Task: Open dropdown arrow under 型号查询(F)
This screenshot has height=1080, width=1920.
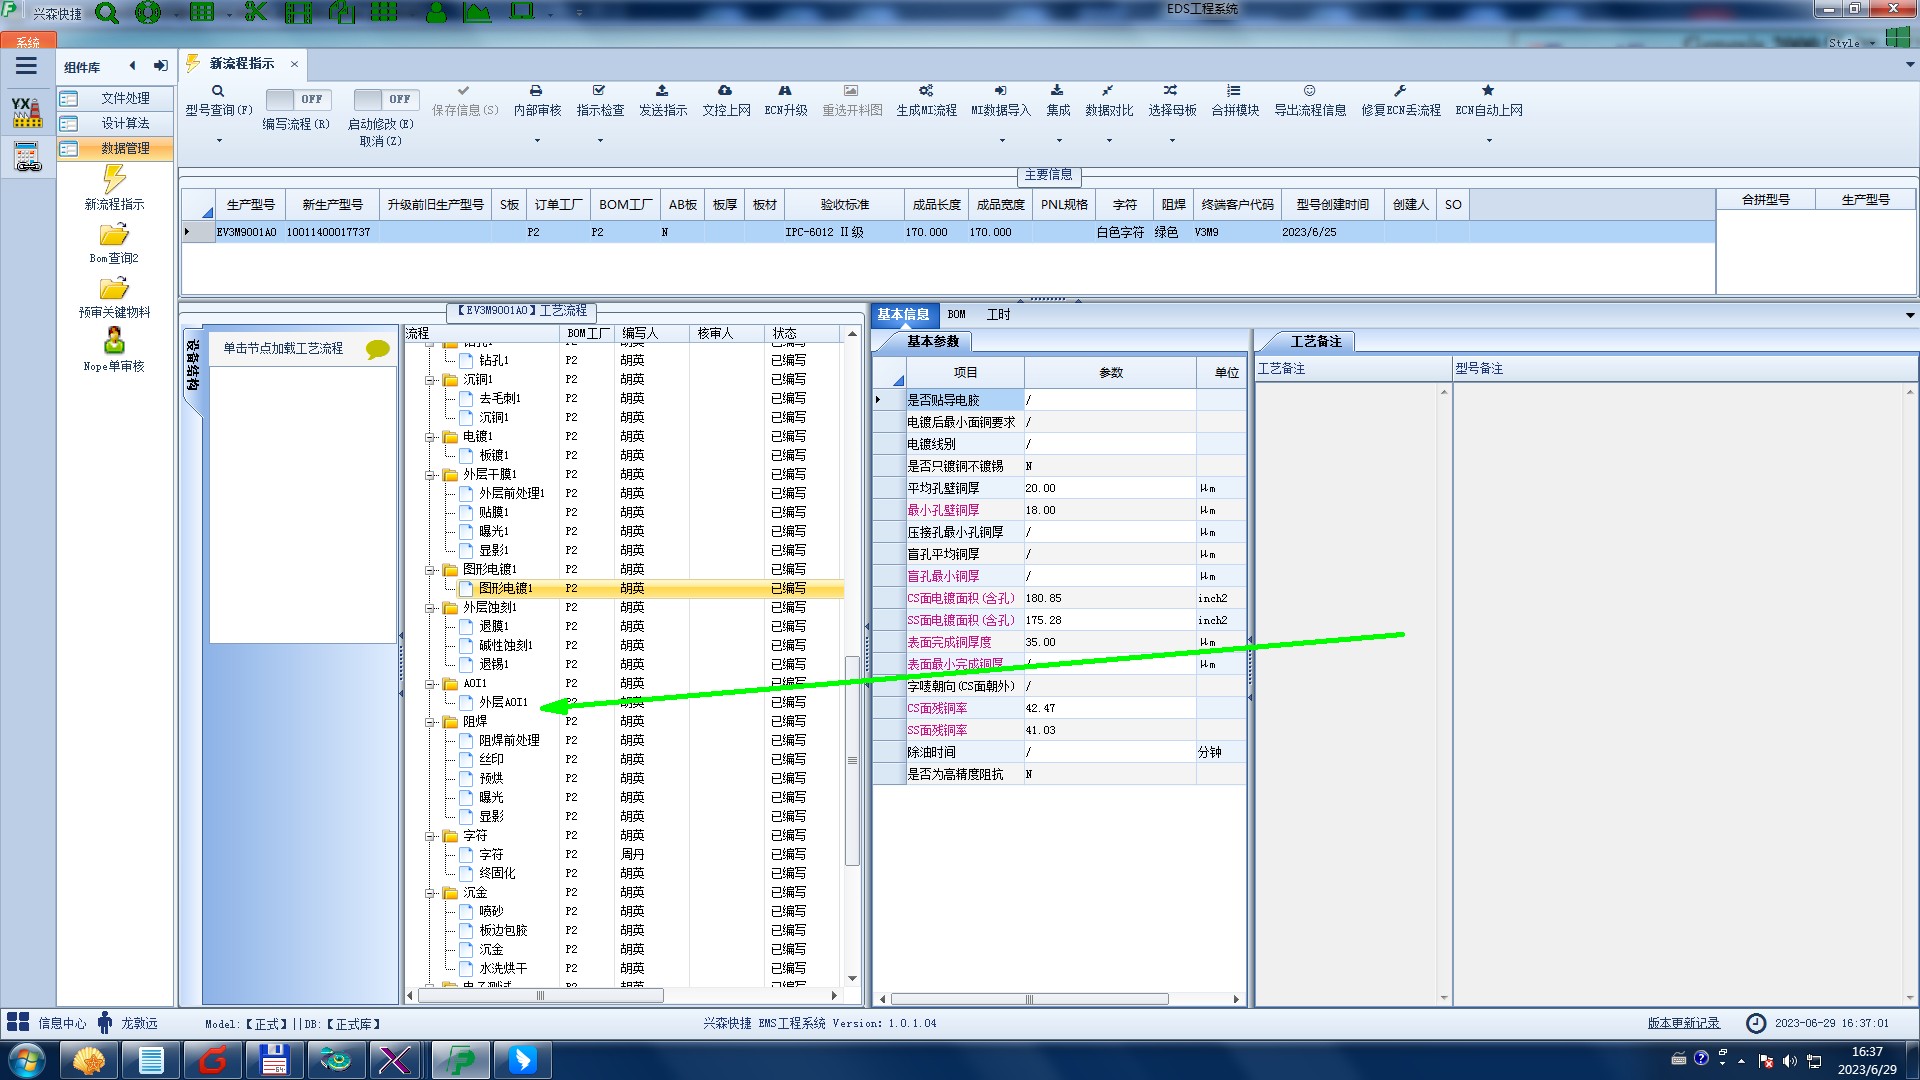Action: (219, 140)
